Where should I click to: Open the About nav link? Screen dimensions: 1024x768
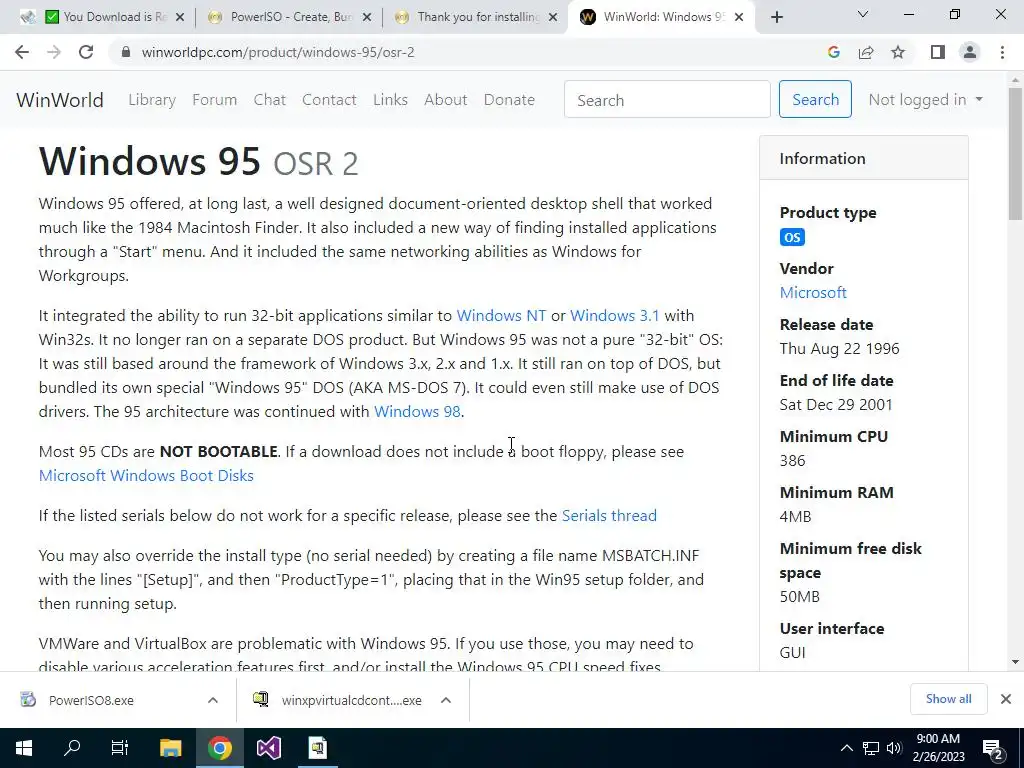446,100
